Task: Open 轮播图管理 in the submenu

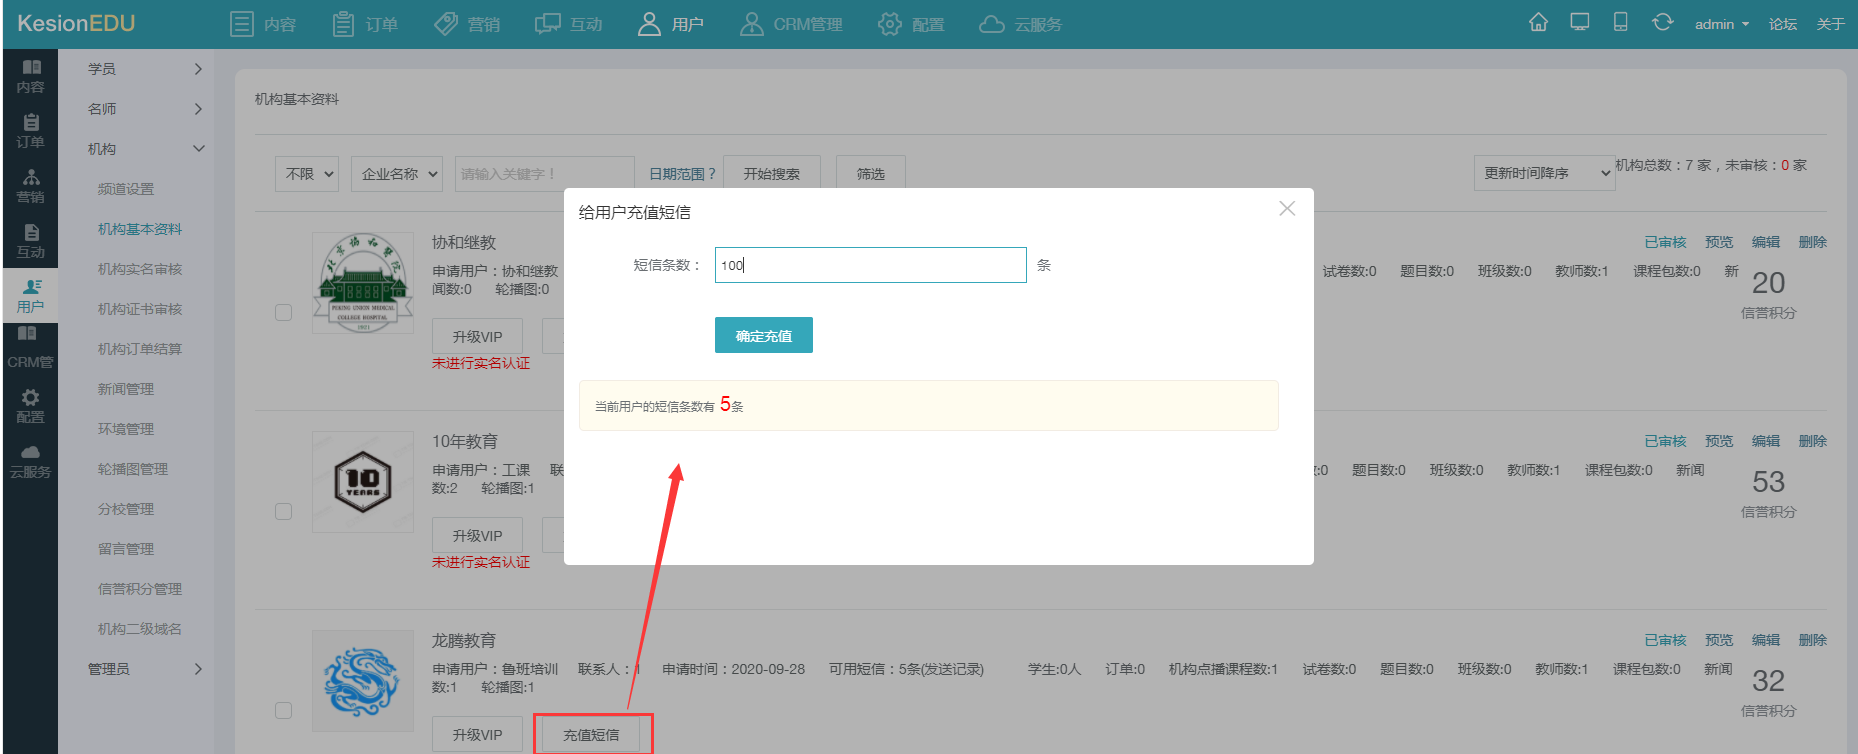Action: pyautogui.click(x=133, y=469)
